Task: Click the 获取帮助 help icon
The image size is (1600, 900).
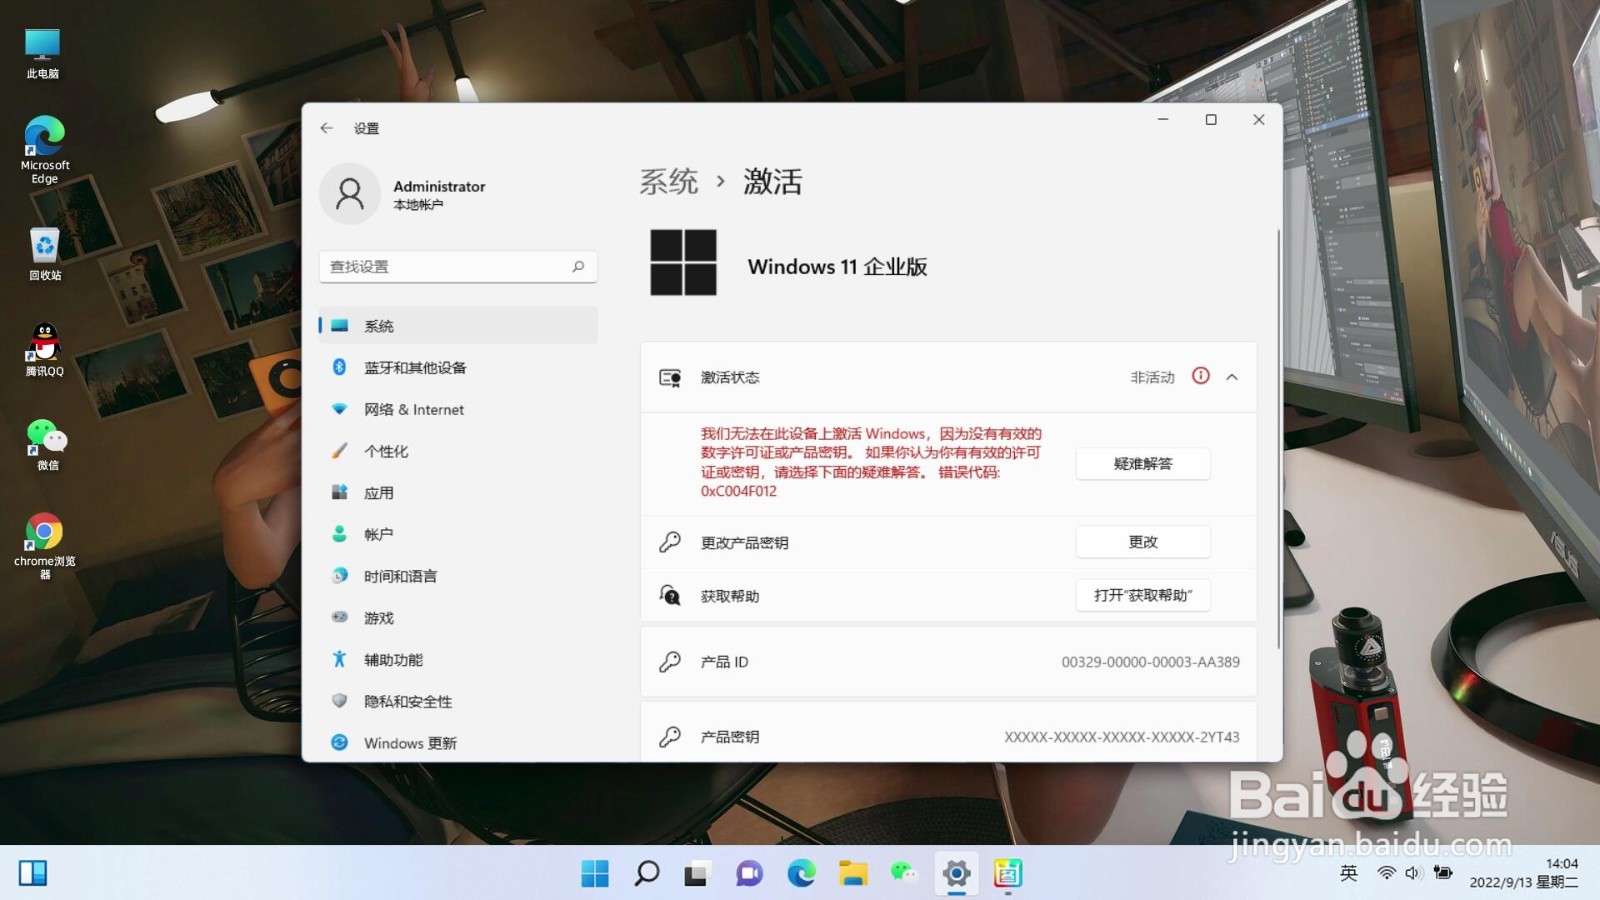Action: tap(670, 595)
